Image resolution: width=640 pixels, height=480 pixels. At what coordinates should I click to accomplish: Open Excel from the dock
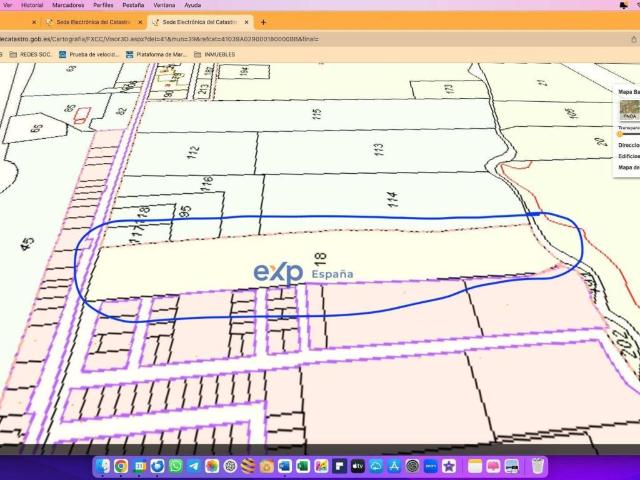(x=302, y=466)
